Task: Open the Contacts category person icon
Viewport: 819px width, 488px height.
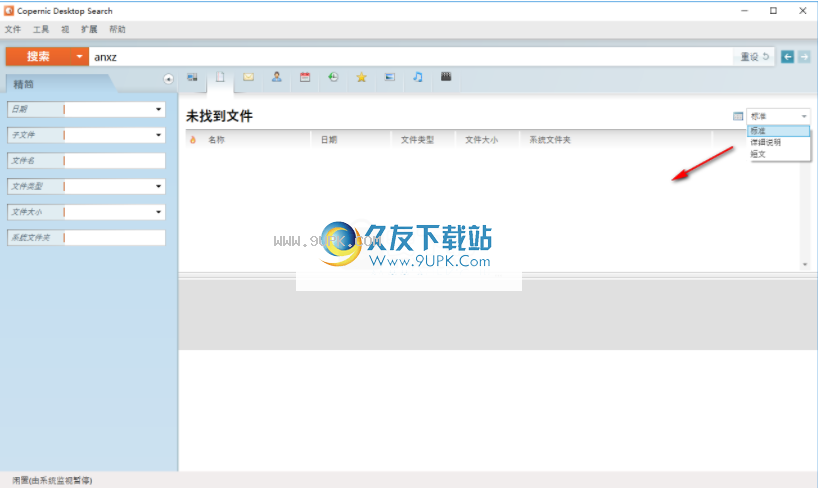Action: [x=277, y=77]
